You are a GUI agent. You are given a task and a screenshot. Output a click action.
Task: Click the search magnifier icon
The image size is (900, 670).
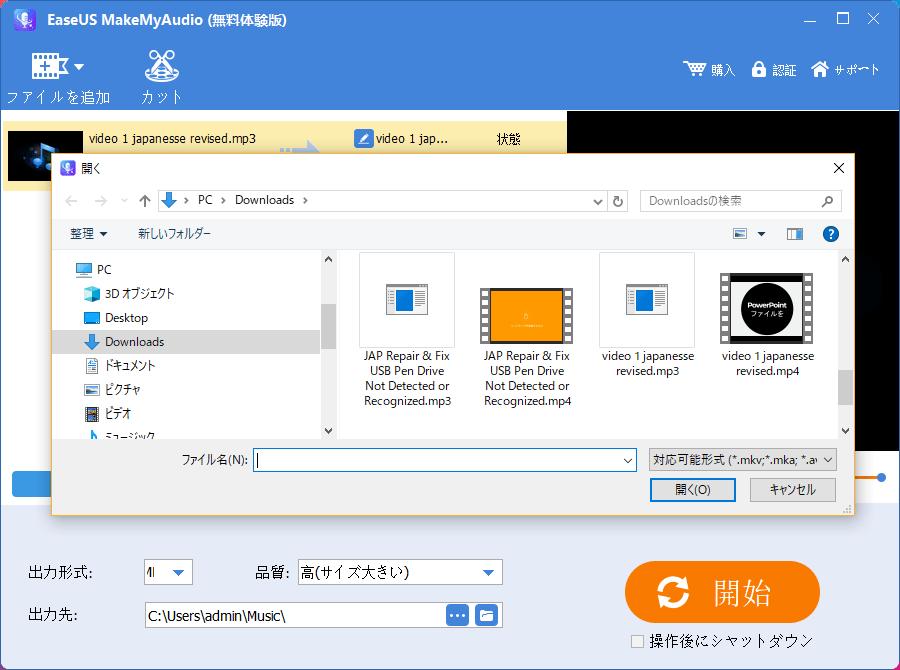click(827, 201)
